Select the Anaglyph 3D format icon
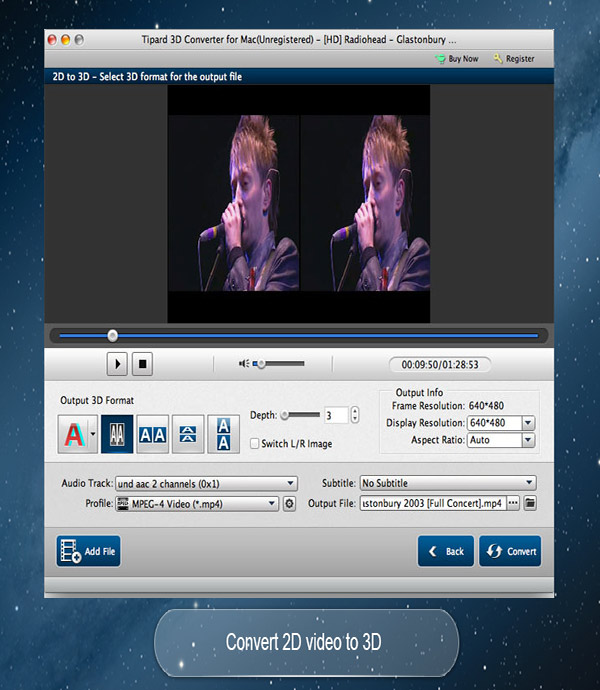The height and width of the screenshot is (690, 600). [x=73, y=433]
